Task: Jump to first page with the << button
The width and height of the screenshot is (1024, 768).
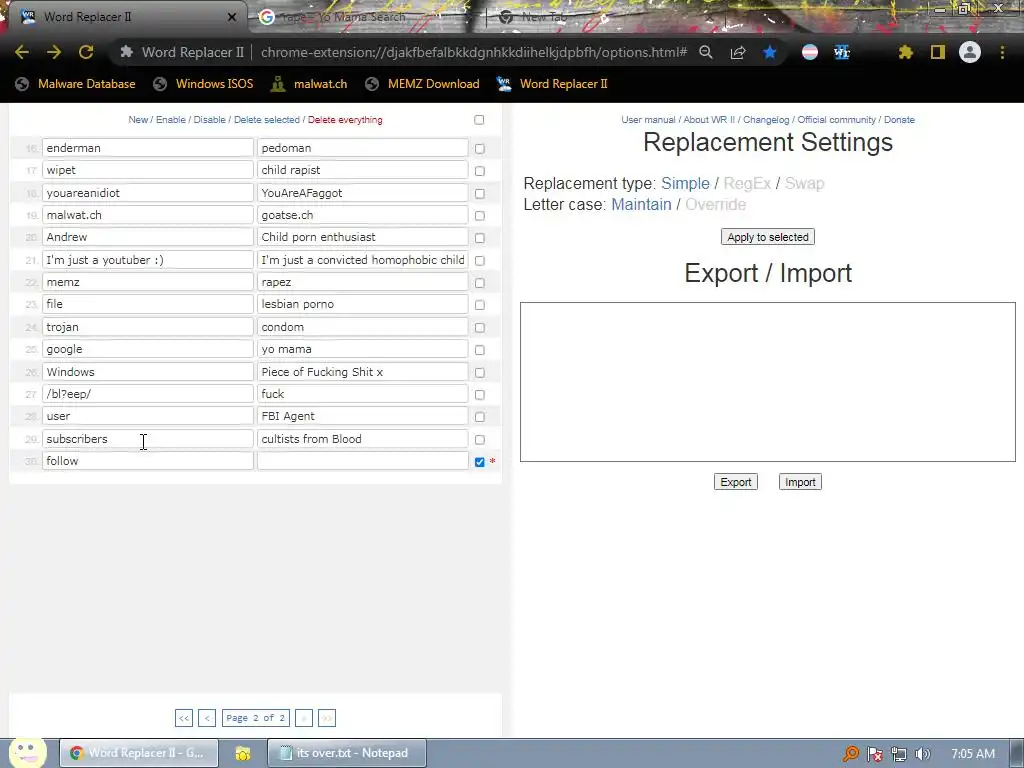Action: coord(184,718)
